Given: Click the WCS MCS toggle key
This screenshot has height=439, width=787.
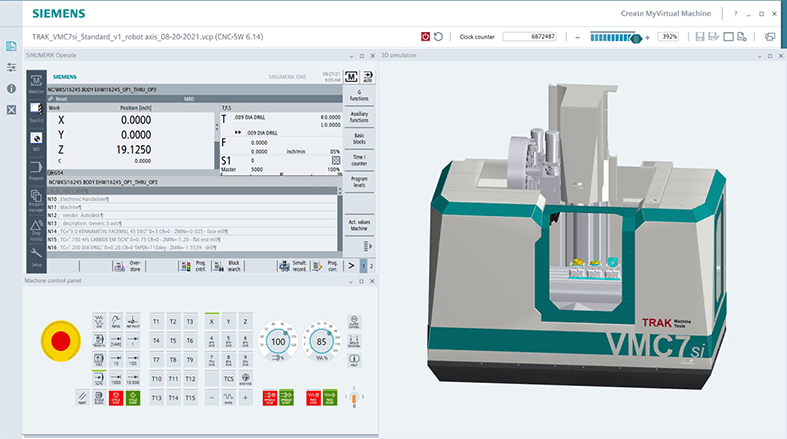Looking at the screenshot, I should point(245,378).
